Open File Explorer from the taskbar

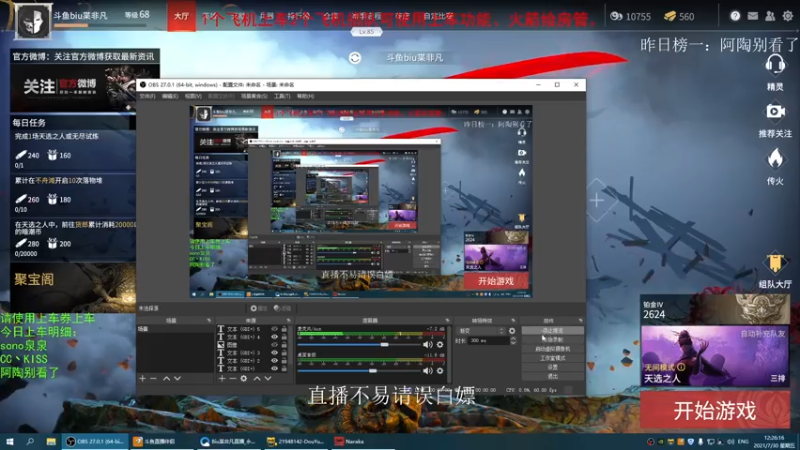point(51,441)
